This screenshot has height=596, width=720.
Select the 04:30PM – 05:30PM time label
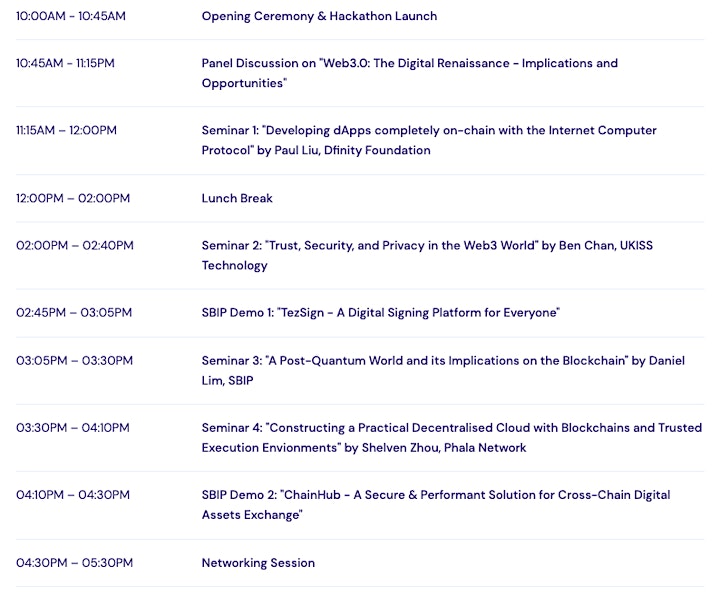click(x=74, y=563)
